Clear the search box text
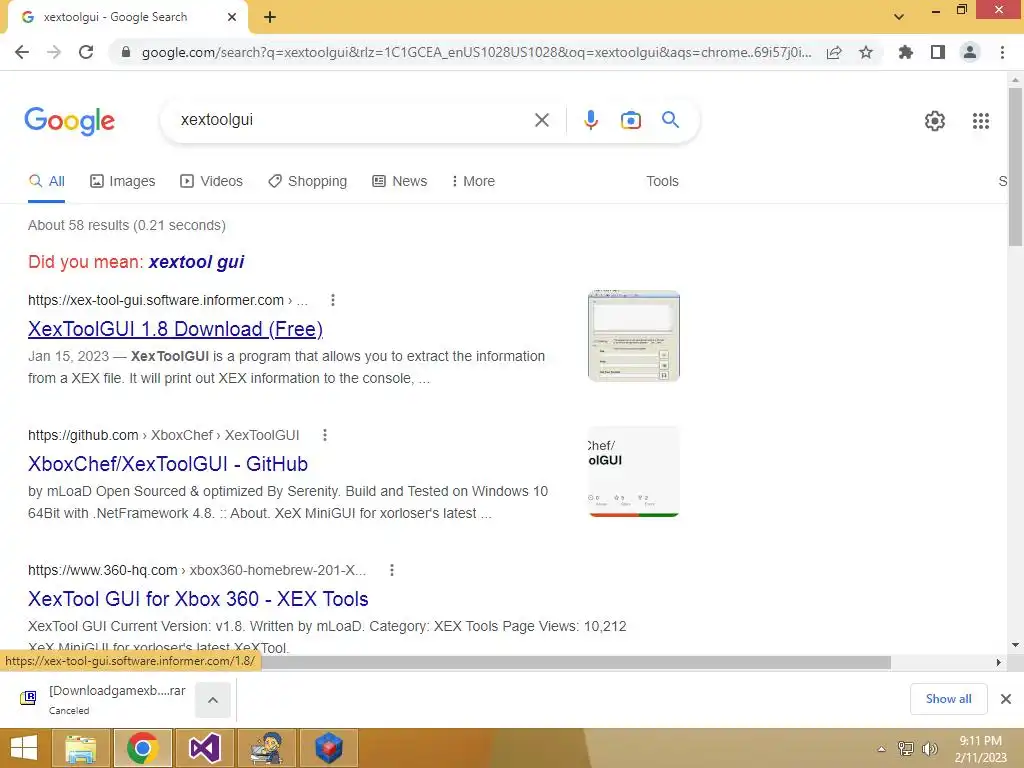The height and width of the screenshot is (768, 1024). (541, 120)
